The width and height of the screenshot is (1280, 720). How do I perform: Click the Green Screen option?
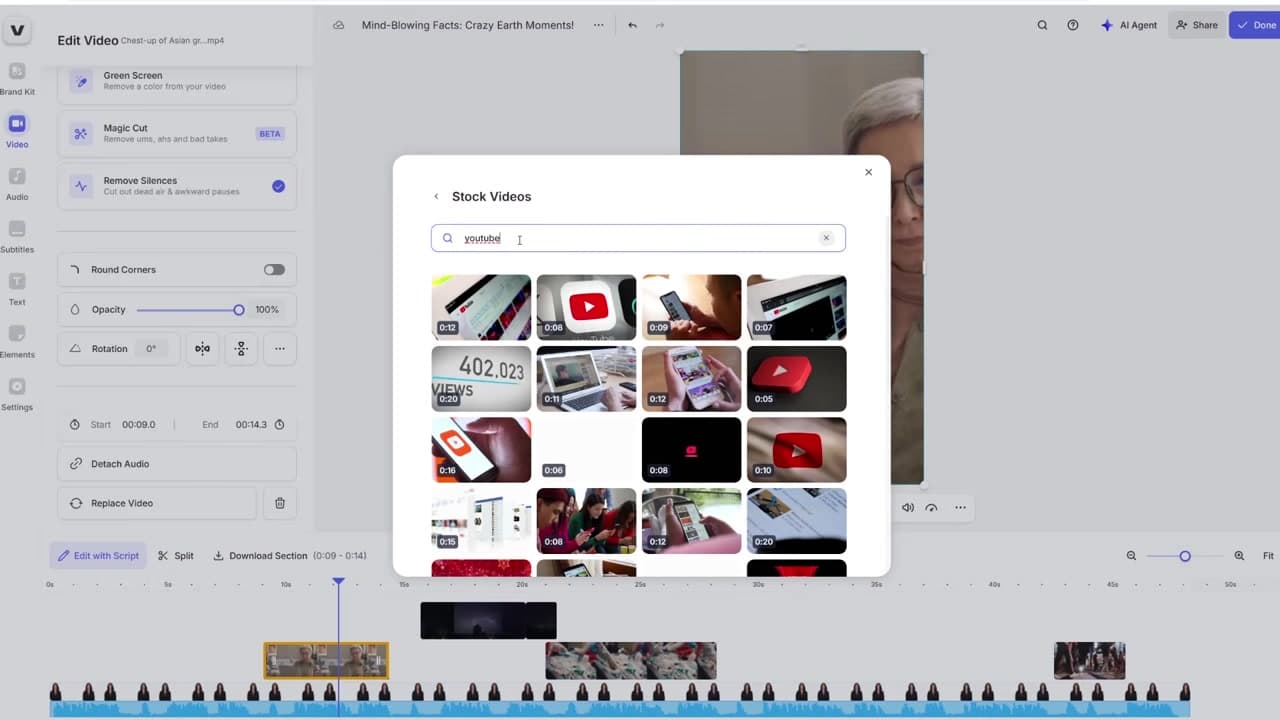[x=177, y=81]
